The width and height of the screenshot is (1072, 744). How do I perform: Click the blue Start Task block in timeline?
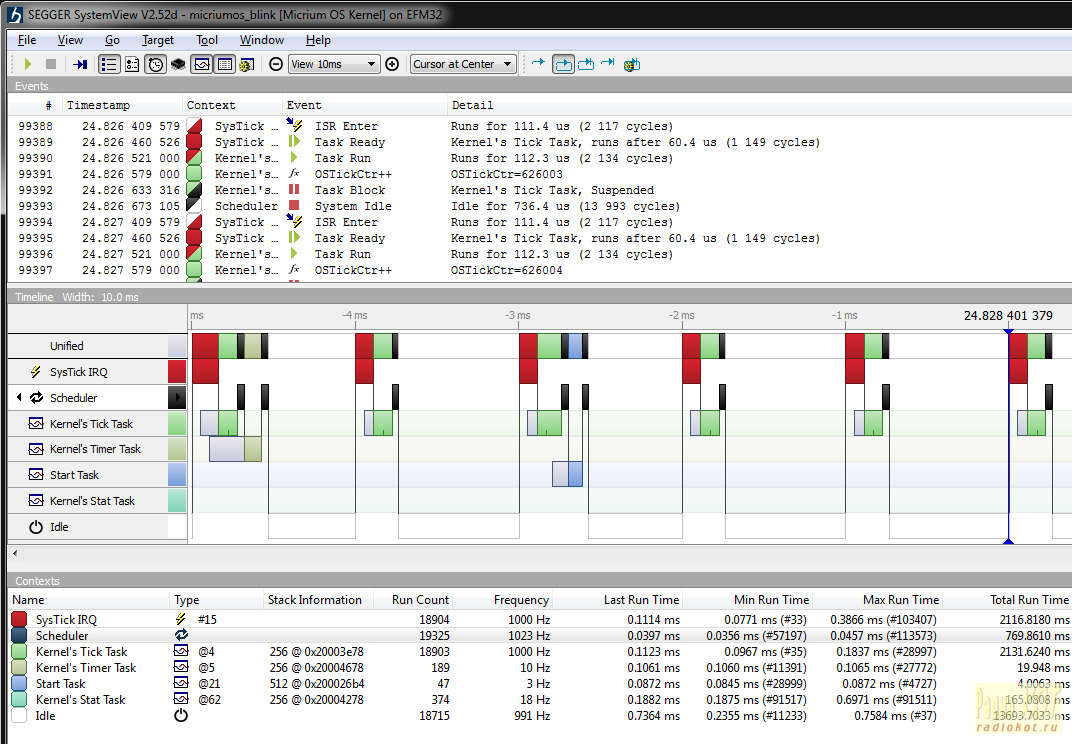click(x=576, y=474)
